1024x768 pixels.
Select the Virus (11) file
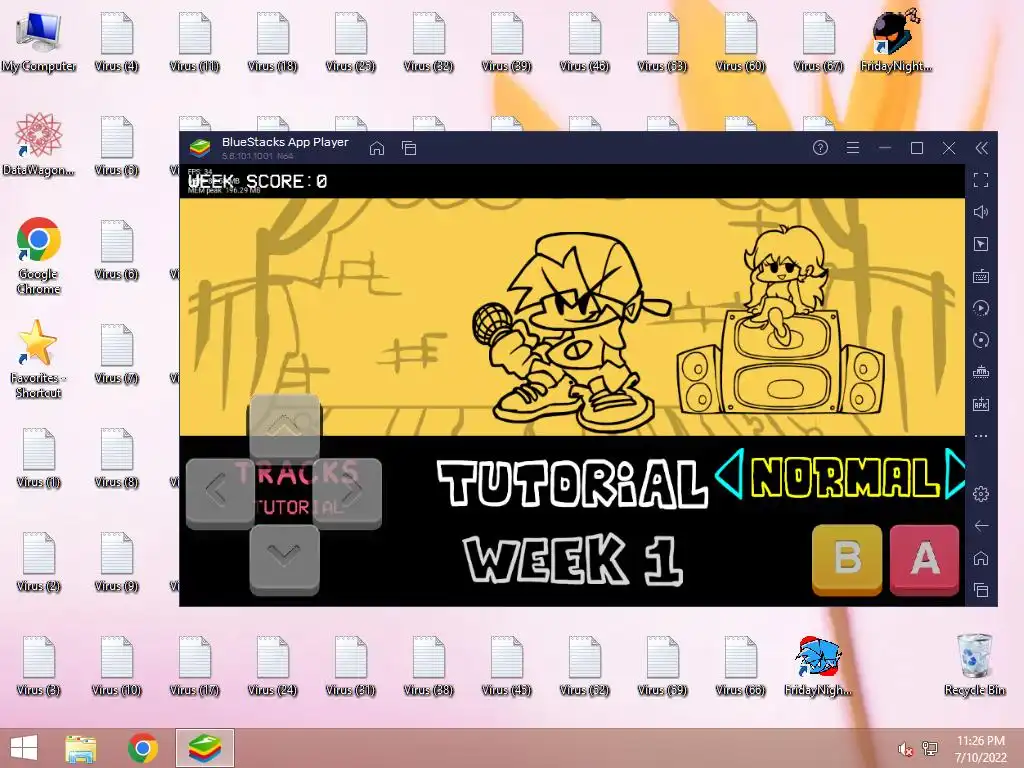click(194, 43)
